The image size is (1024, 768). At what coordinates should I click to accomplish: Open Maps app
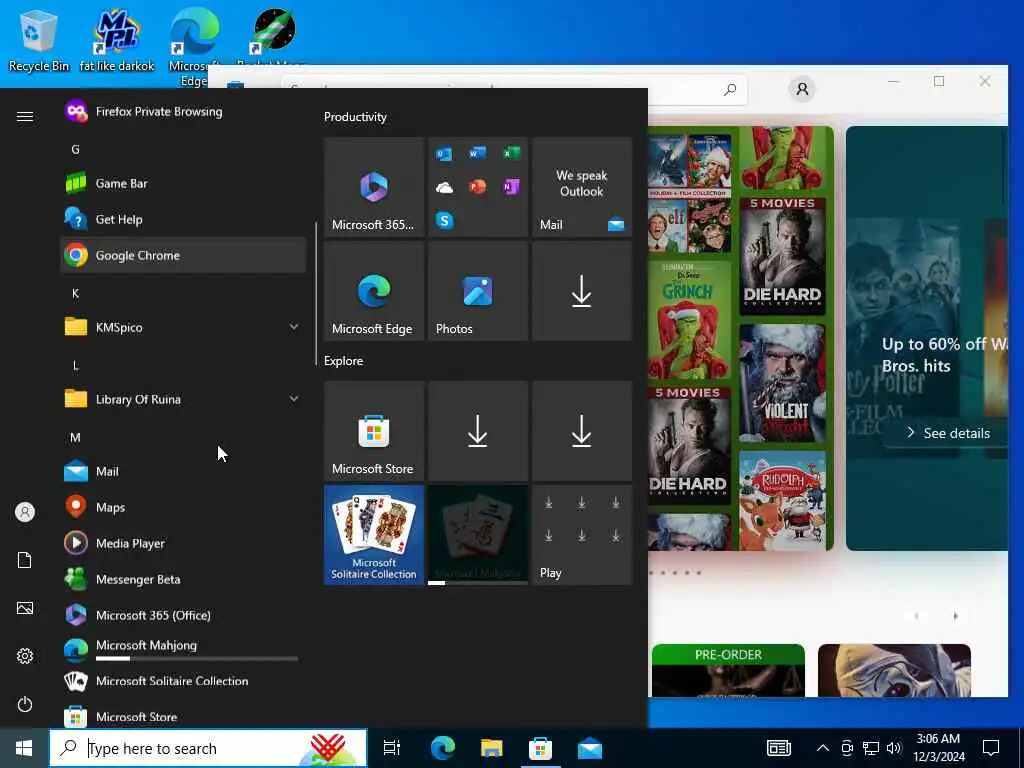pos(183,507)
